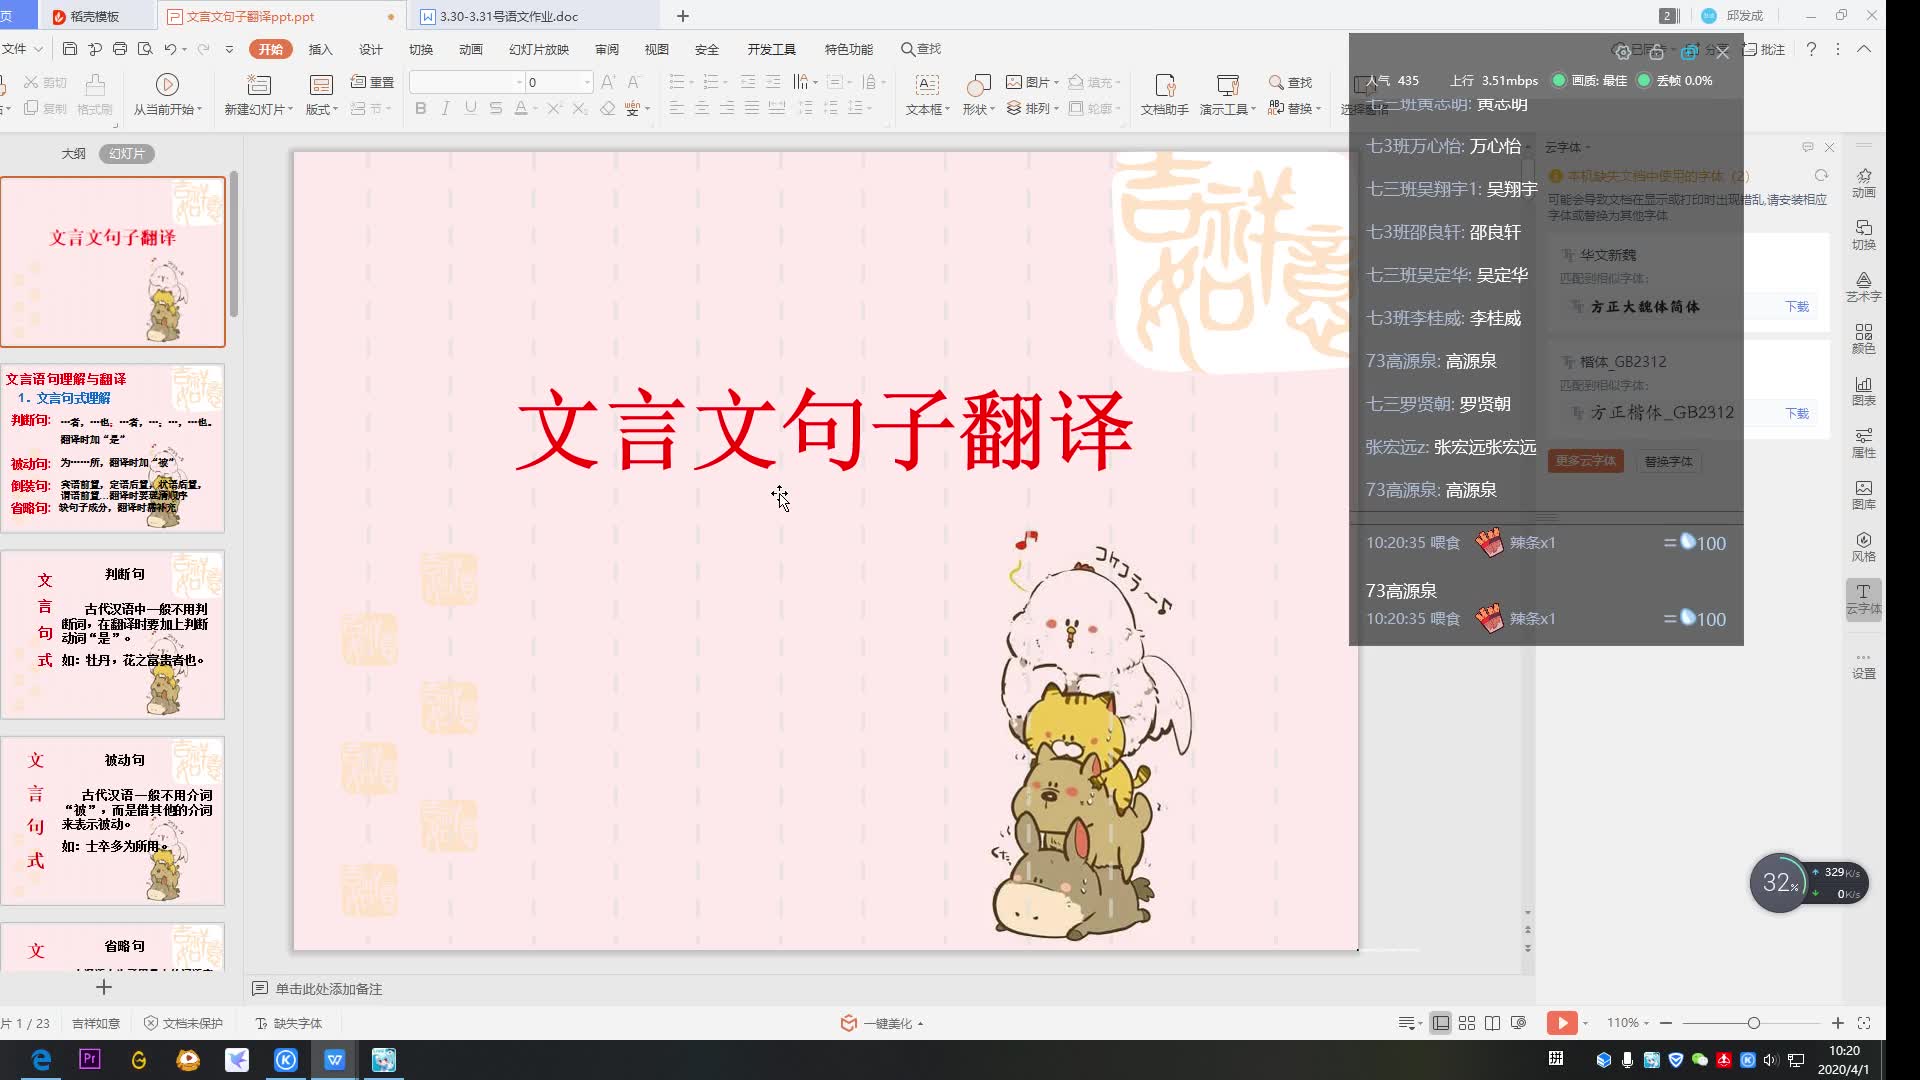The image size is (1920, 1080).
Task: Collapse the ribbon with the chevron
Action: click(x=1864, y=49)
